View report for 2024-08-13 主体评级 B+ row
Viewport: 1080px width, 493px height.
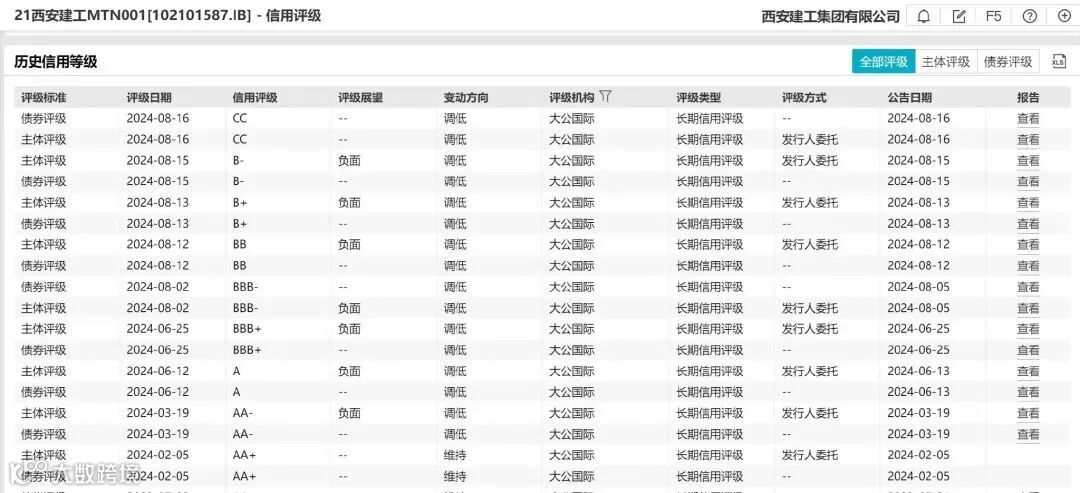point(1028,203)
